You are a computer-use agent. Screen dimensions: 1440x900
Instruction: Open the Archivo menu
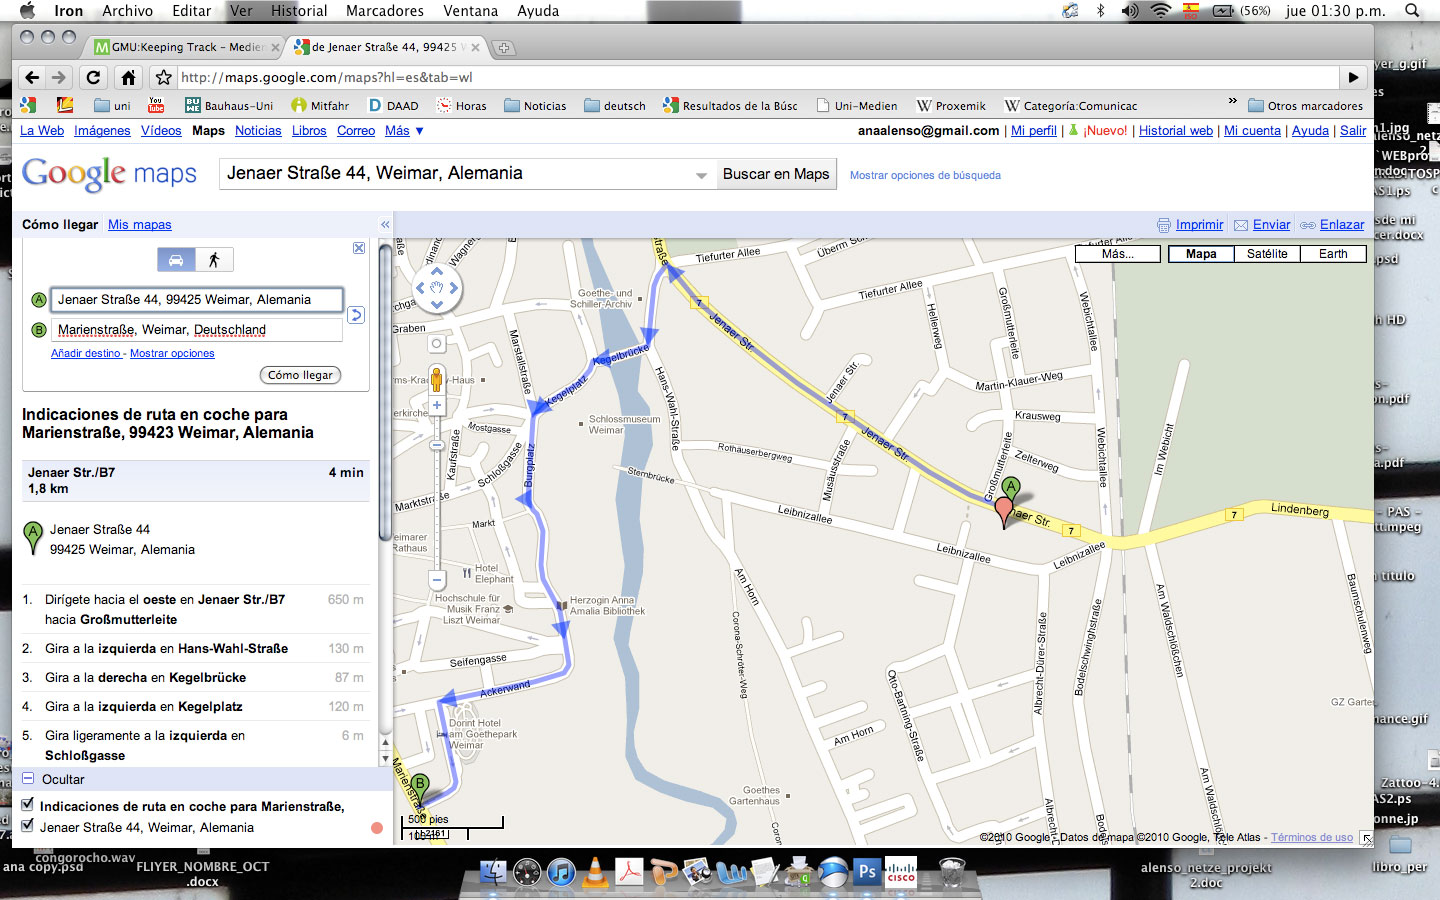pyautogui.click(x=128, y=11)
